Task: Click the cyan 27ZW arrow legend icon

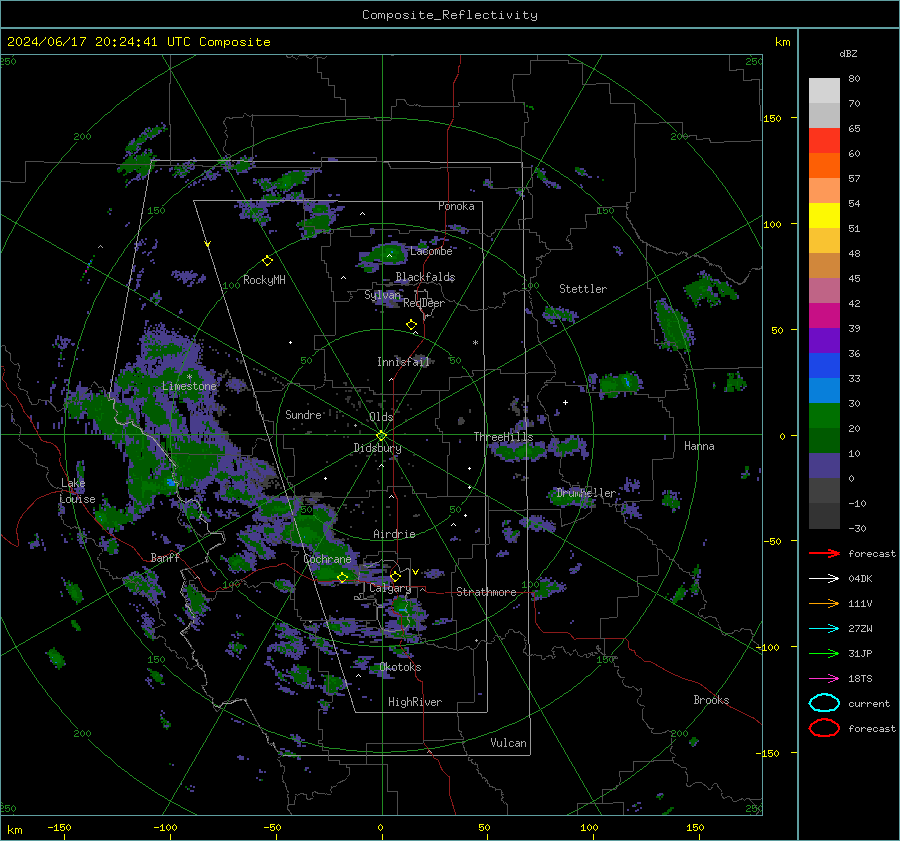Action: (824, 629)
